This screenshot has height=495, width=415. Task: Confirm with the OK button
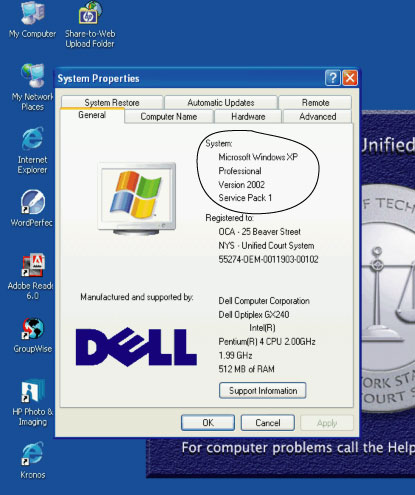[x=208, y=423]
